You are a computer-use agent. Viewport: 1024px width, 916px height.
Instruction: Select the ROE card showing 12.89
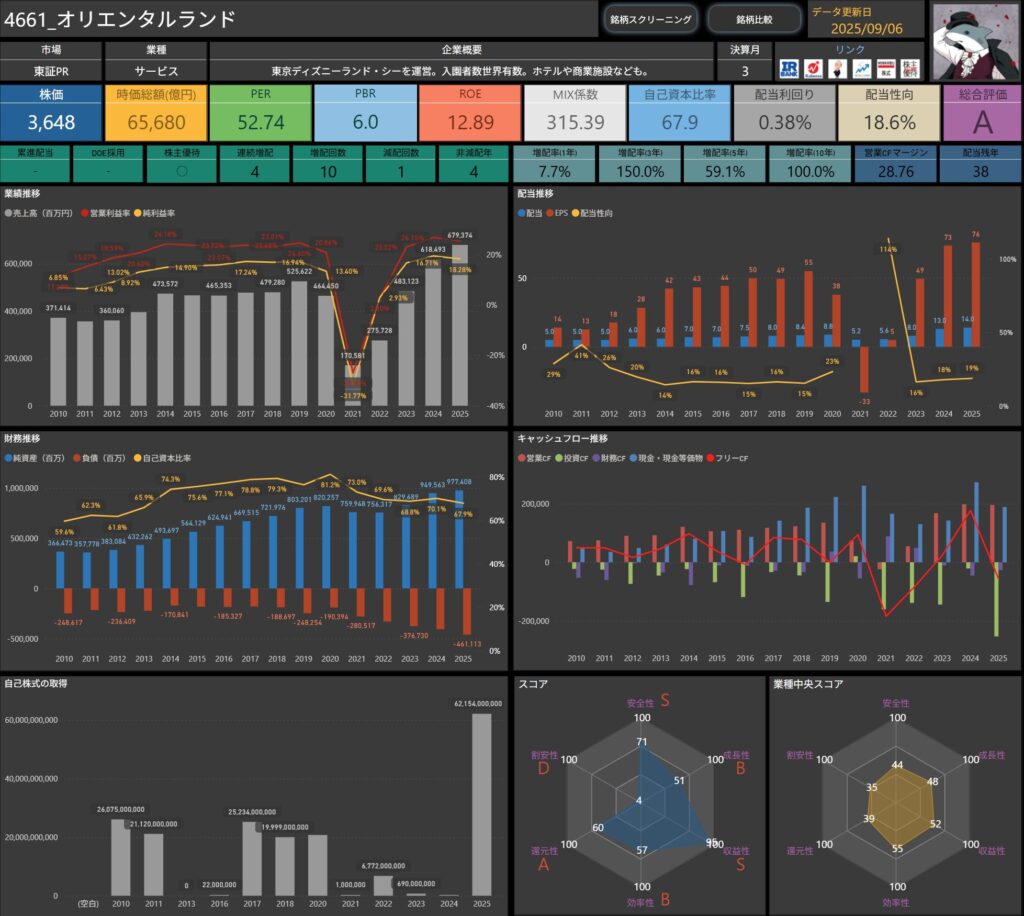tap(470, 112)
